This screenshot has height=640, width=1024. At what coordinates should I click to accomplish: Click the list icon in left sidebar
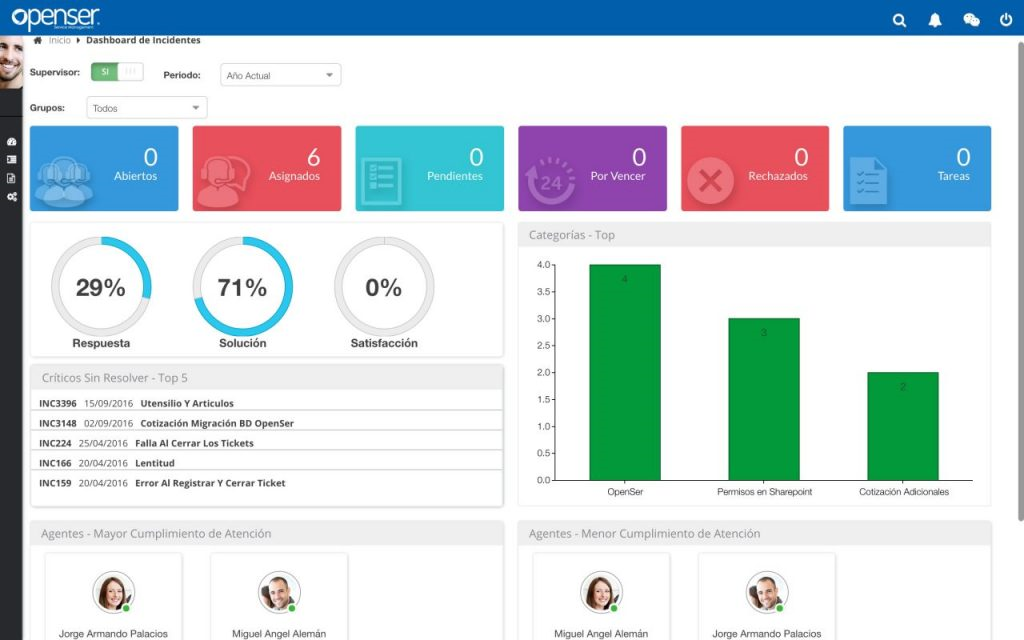click(11, 160)
